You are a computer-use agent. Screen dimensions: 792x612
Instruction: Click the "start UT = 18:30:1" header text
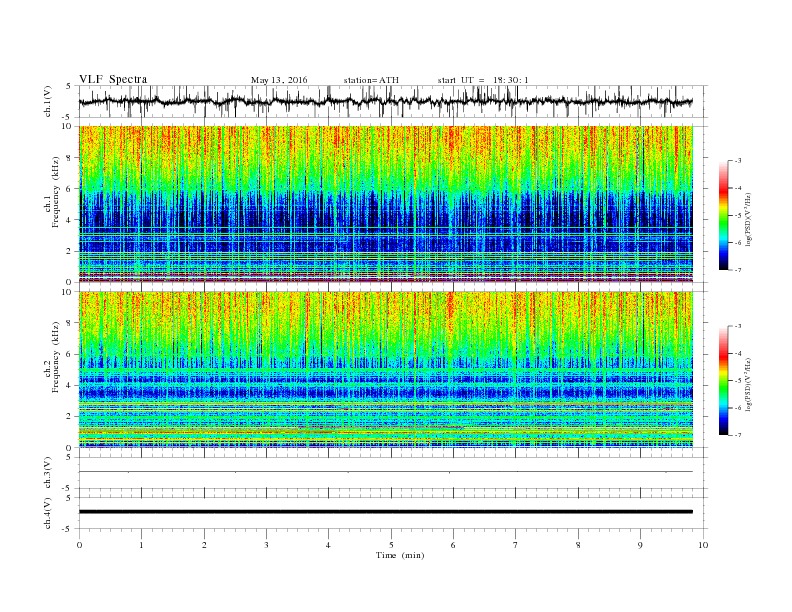483,80
